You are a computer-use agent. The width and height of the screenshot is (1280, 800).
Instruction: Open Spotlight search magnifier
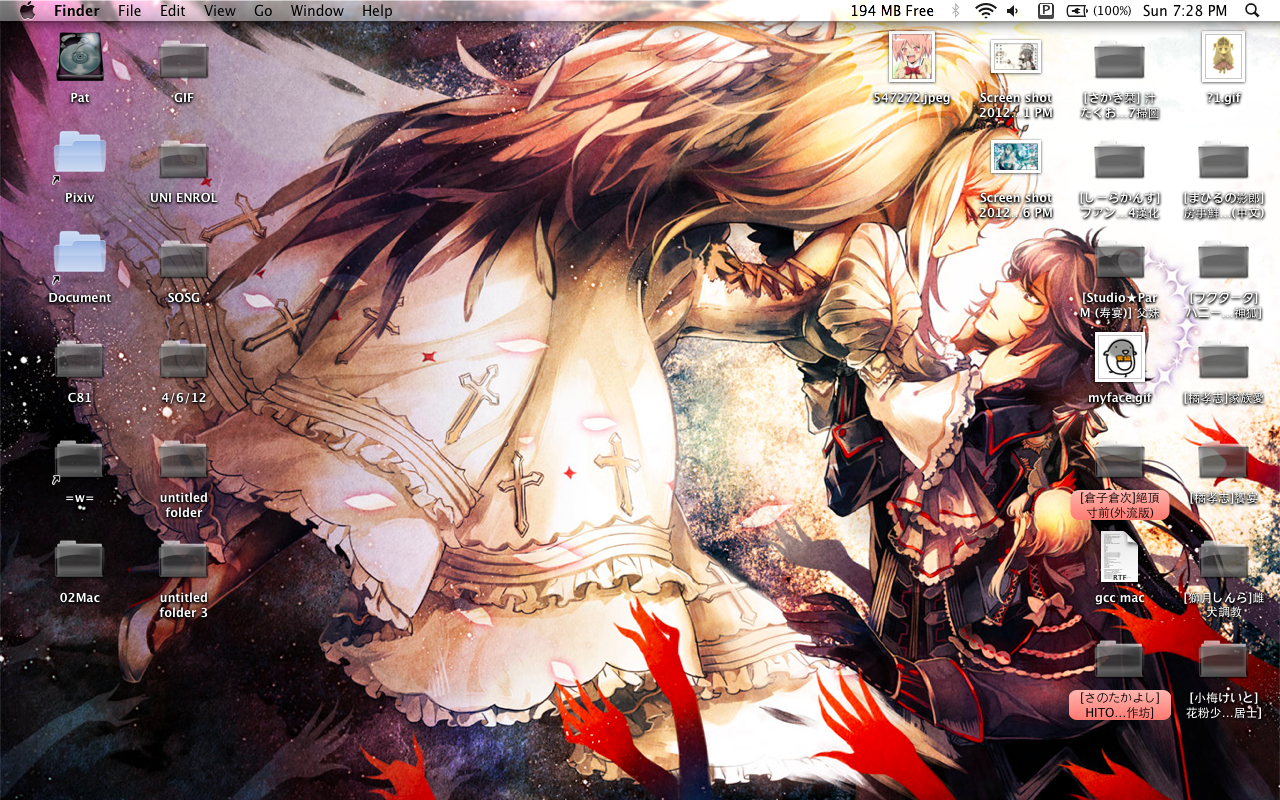click(1252, 11)
